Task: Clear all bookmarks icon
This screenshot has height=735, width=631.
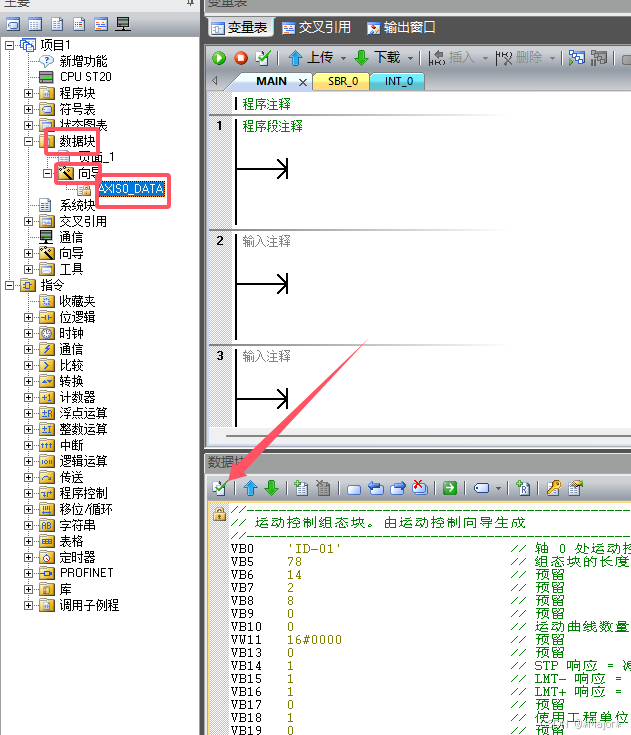Action: coord(420,488)
